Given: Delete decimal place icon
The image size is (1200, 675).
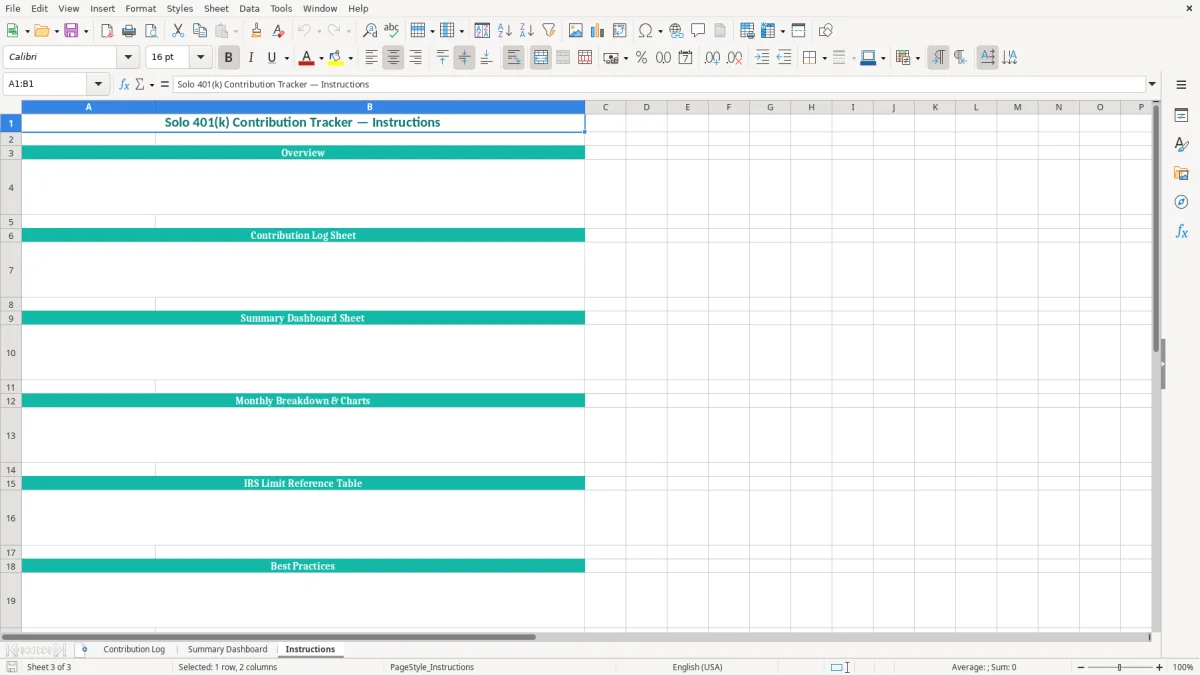Looking at the screenshot, I should click(x=734, y=58).
